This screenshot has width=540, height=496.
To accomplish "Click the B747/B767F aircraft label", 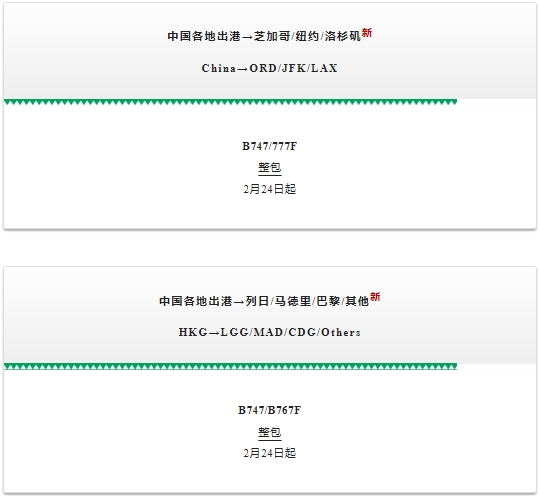I will [x=270, y=410].
